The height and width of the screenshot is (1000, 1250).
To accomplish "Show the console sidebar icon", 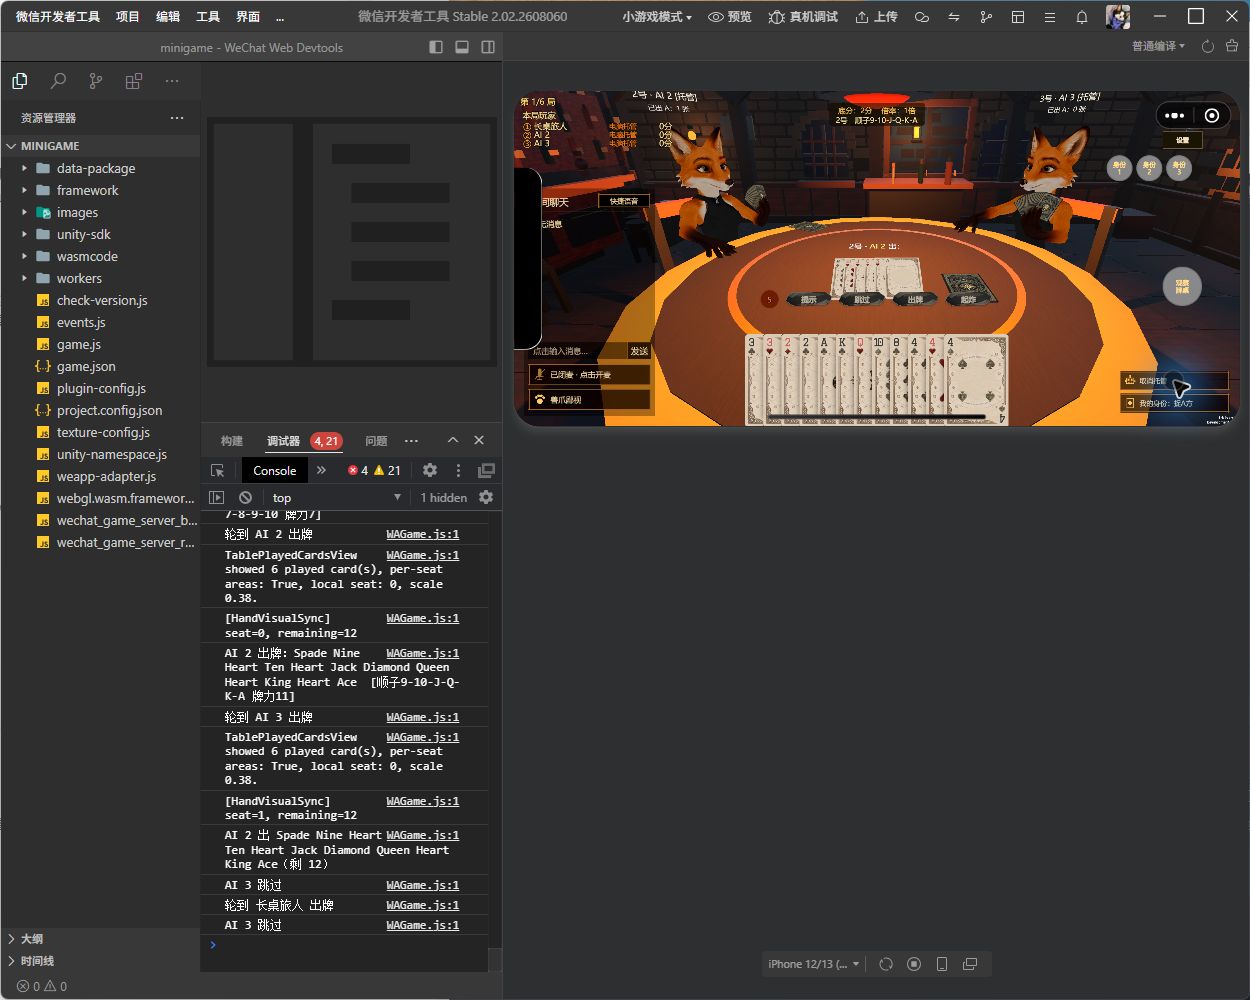I will [216, 497].
